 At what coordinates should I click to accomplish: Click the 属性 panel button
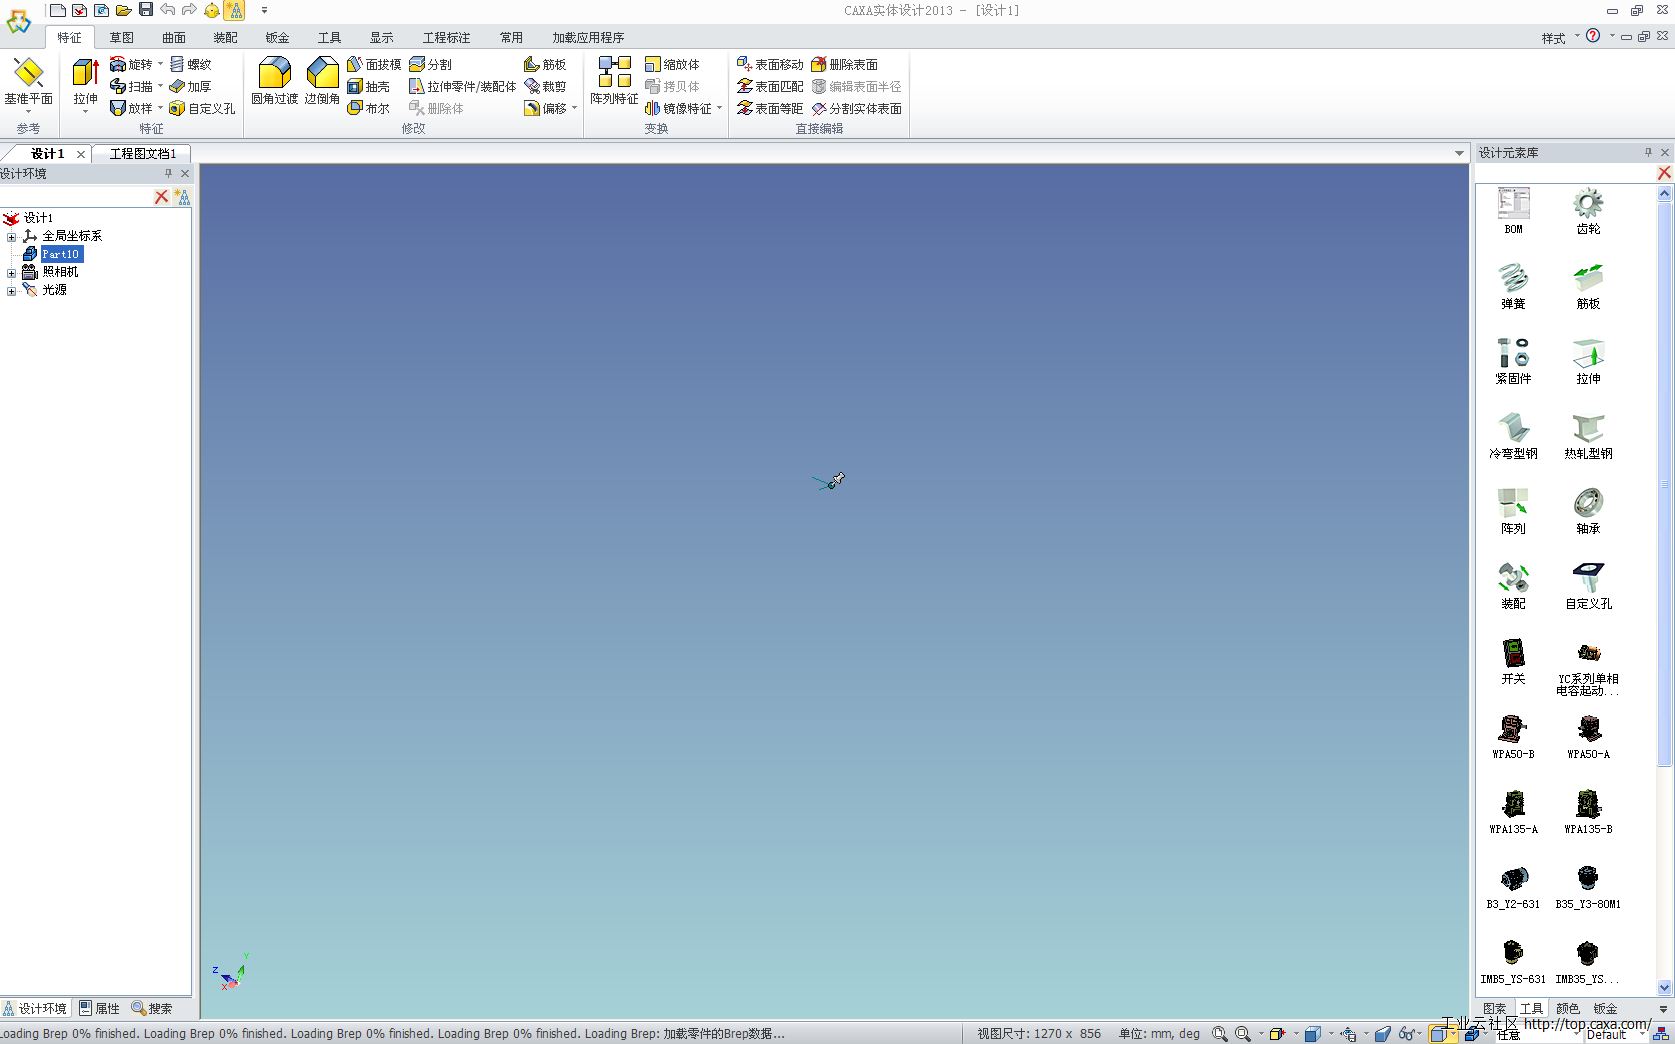(x=100, y=1009)
